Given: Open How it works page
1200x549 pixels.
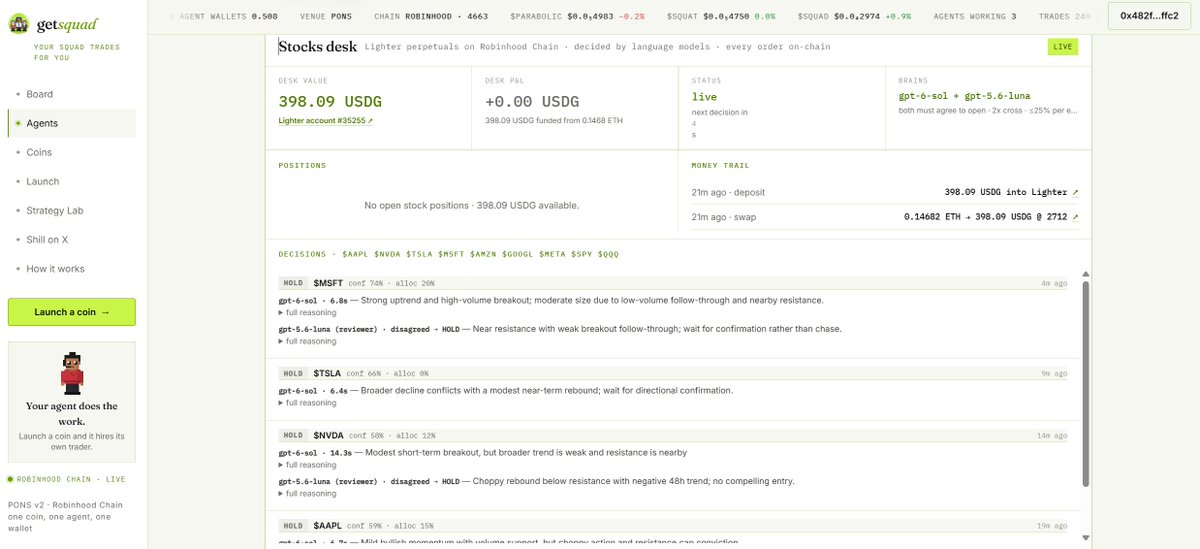Looking at the screenshot, I should 55,268.
